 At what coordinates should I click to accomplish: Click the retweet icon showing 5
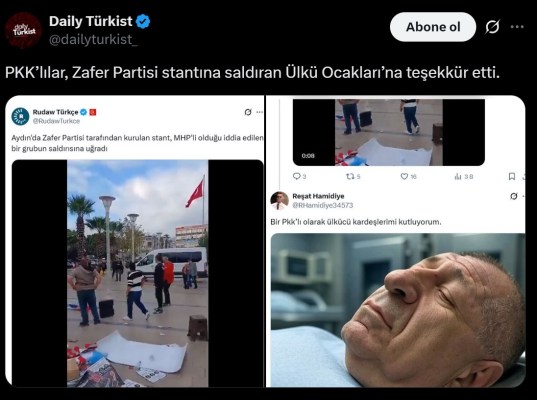click(x=349, y=176)
